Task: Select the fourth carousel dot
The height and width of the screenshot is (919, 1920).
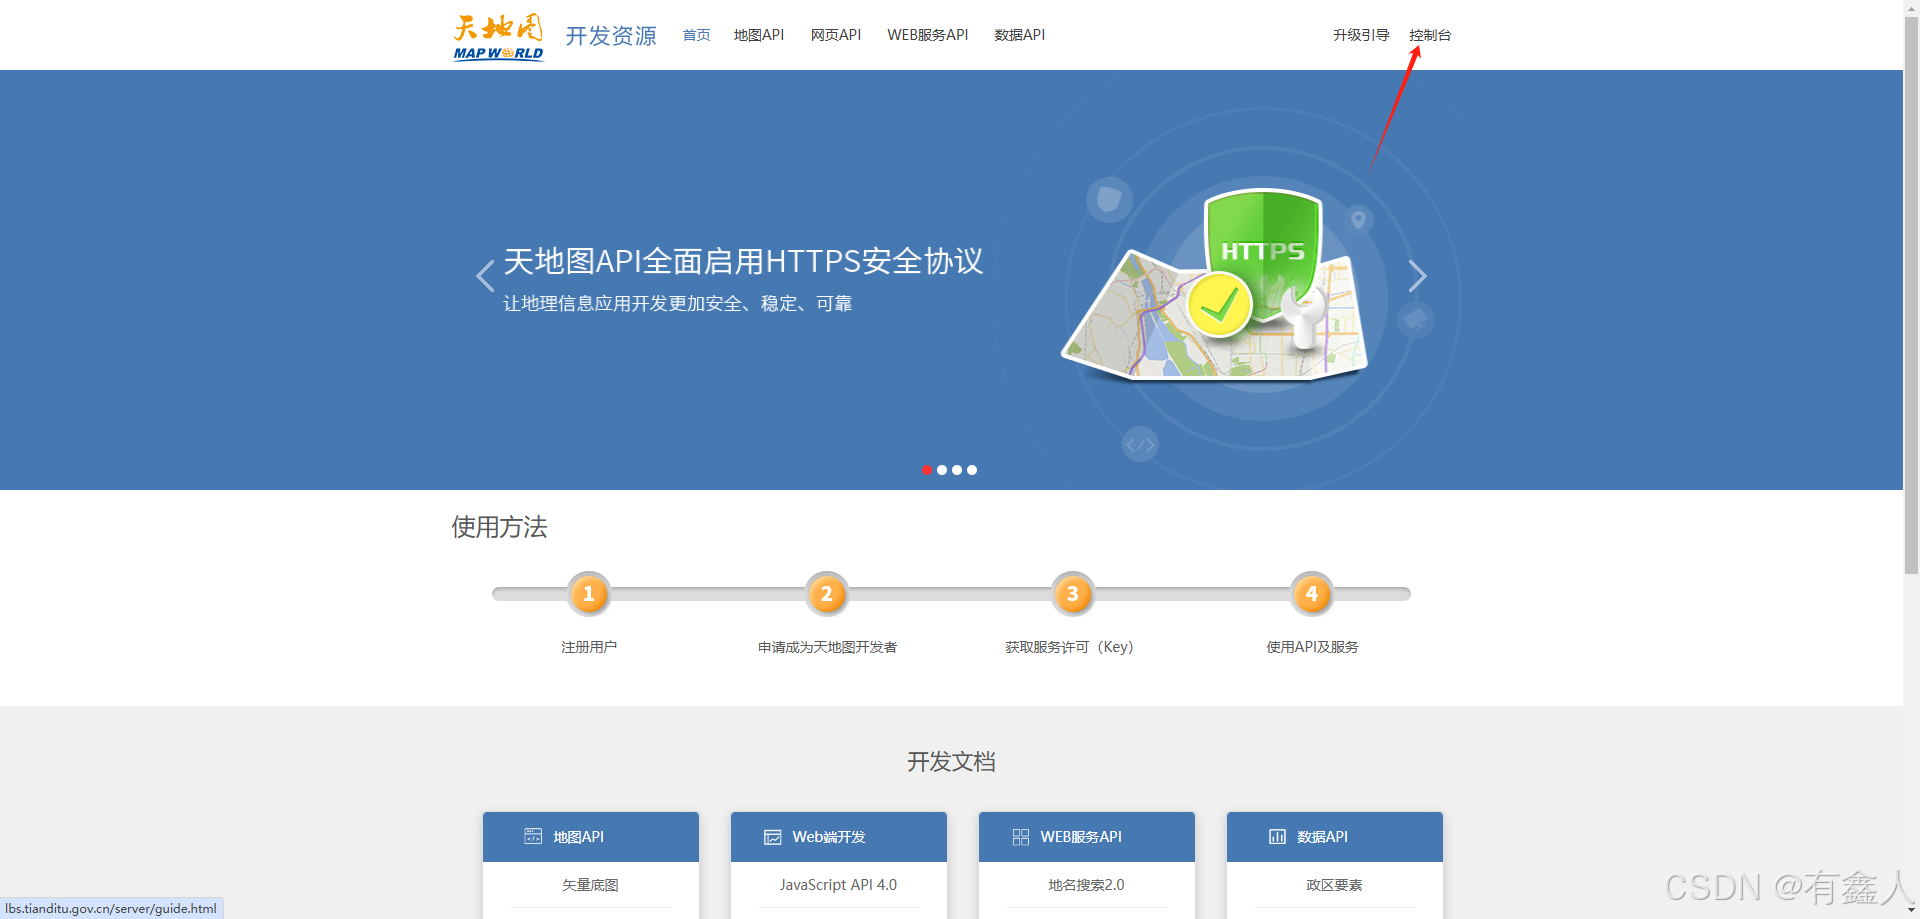Action: tap(972, 470)
